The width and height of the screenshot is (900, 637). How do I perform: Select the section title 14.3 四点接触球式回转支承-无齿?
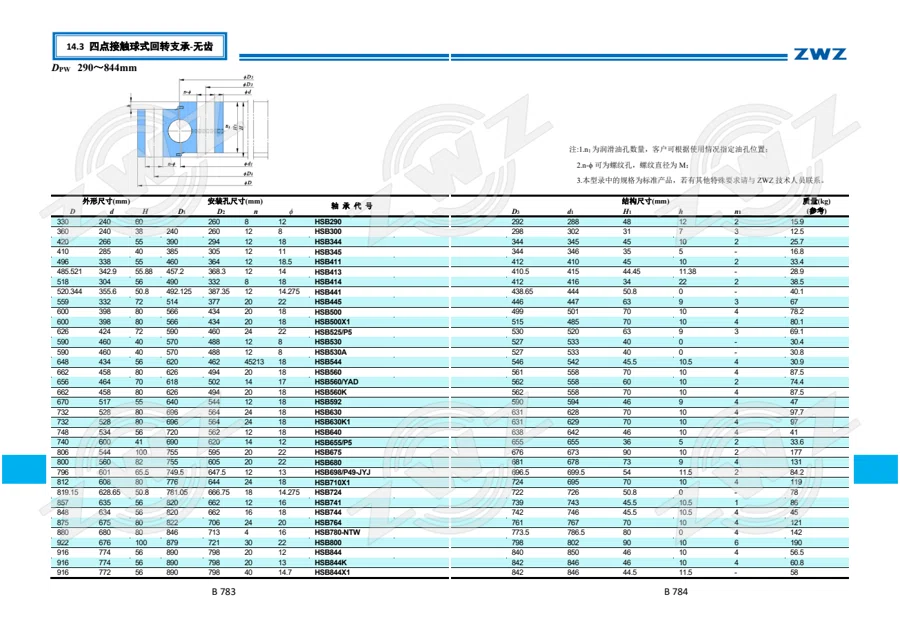click(139, 46)
